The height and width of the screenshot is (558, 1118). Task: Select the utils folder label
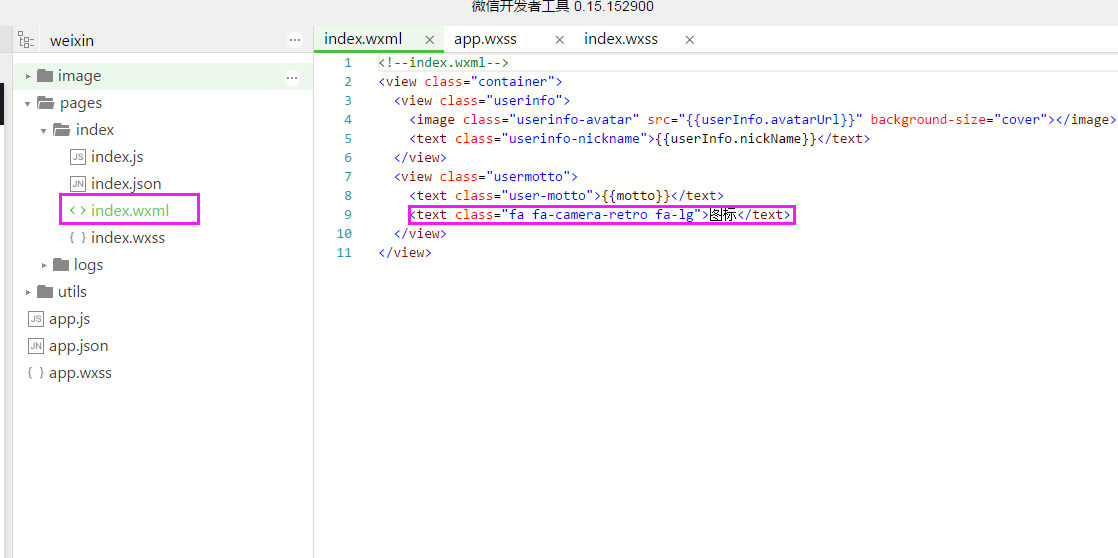point(72,291)
